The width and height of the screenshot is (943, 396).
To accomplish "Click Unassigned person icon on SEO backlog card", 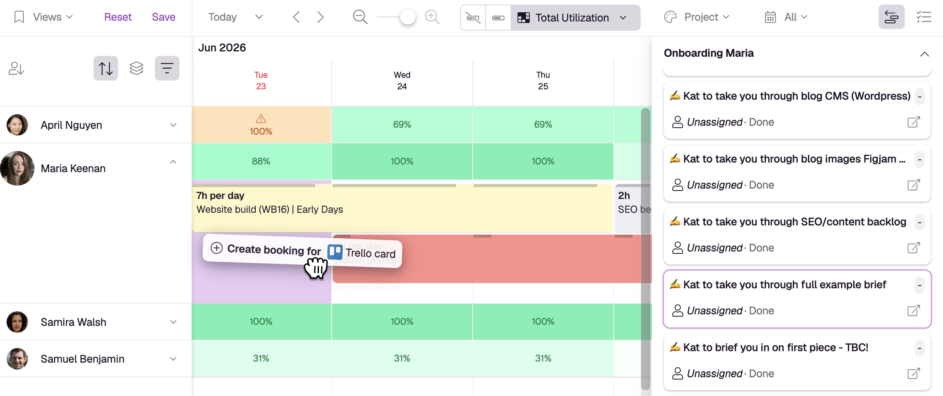I will (677, 247).
